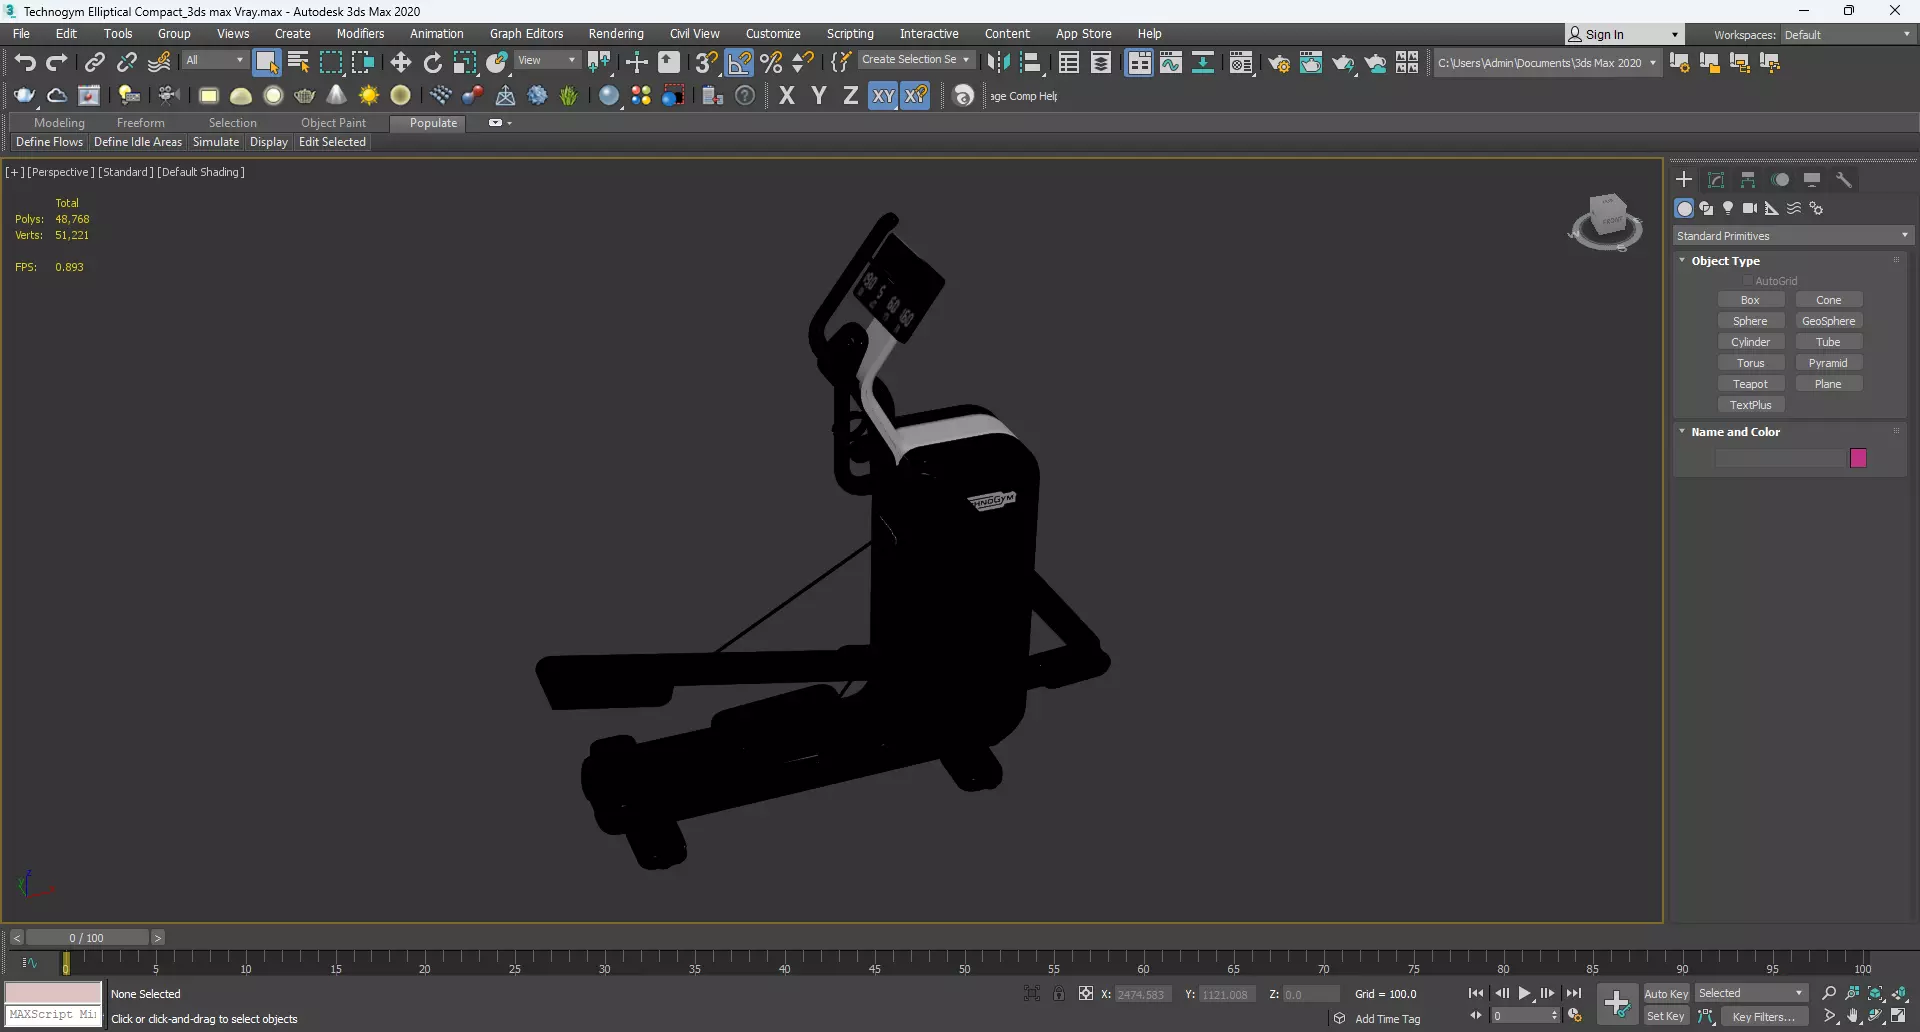The height and width of the screenshot is (1032, 1920).
Task: Toggle the Selection Lock padlock
Action: click(x=1059, y=993)
